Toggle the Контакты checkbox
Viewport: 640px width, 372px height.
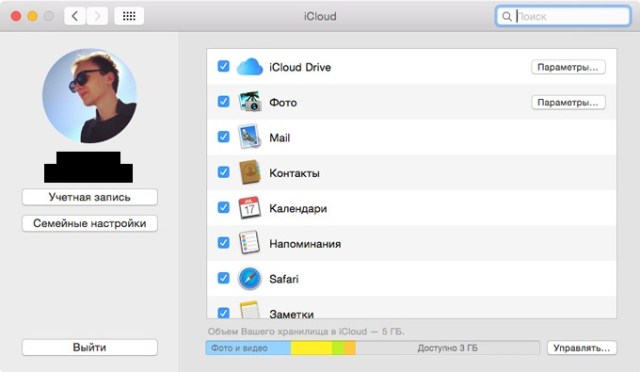pos(223,172)
